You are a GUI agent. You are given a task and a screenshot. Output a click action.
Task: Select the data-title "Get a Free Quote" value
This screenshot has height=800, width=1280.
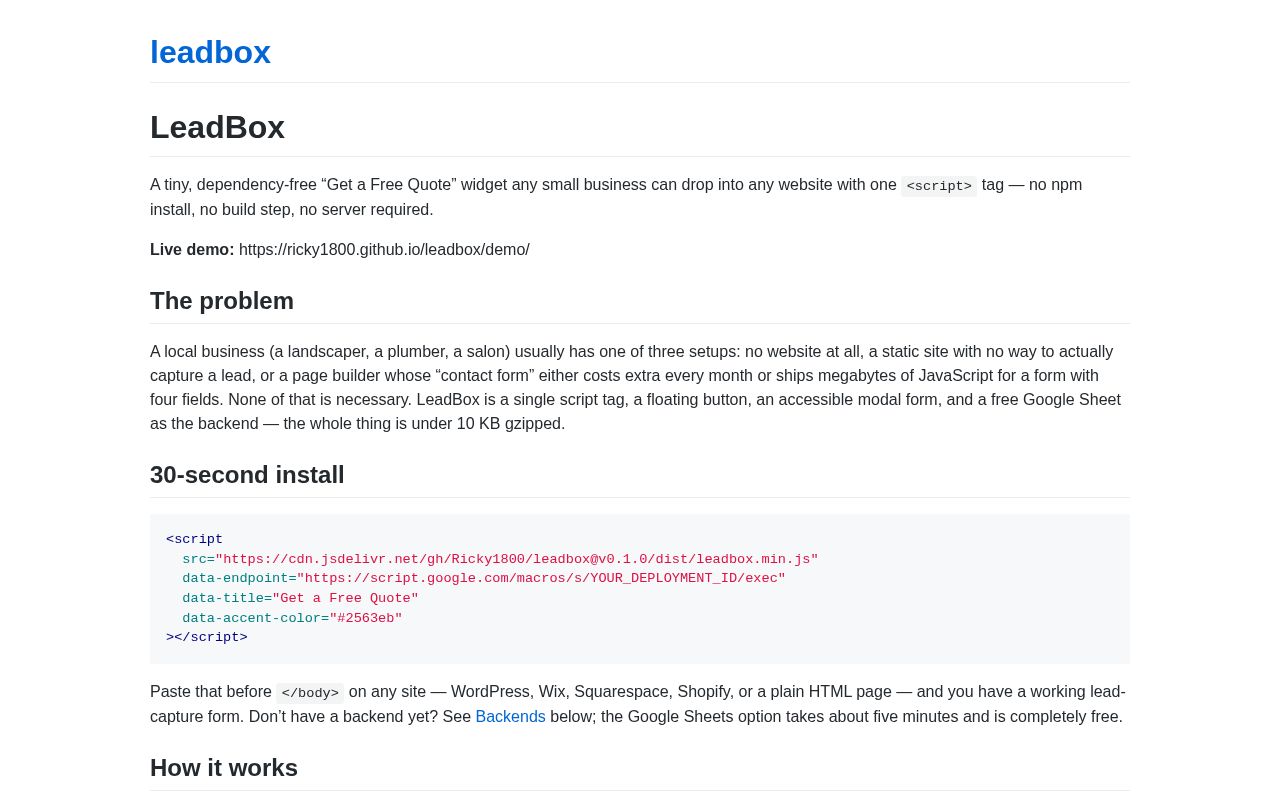tap(346, 599)
